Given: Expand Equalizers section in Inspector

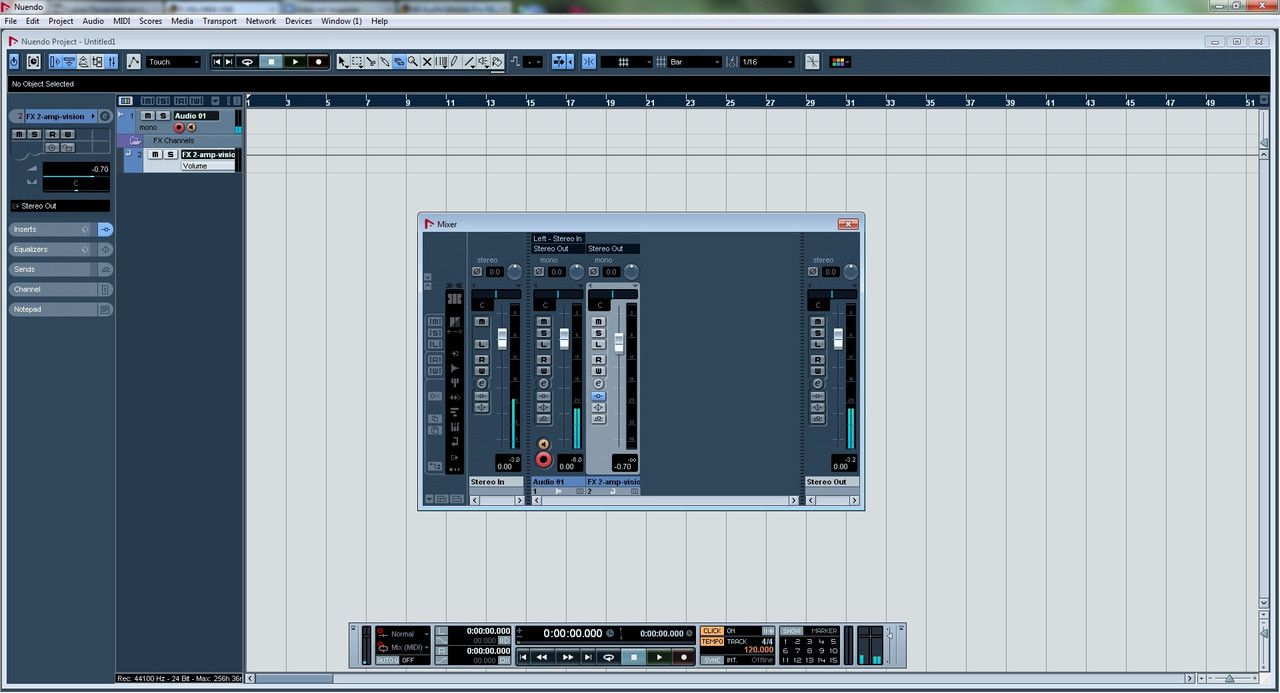Looking at the screenshot, I should (x=53, y=250).
